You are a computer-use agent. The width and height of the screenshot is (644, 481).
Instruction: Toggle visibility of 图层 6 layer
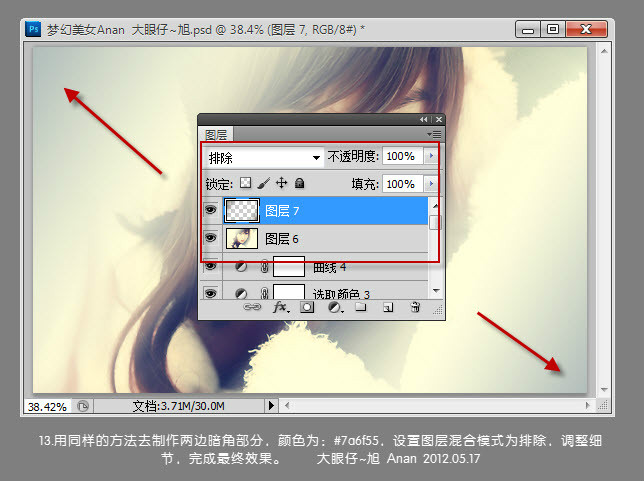211,238
